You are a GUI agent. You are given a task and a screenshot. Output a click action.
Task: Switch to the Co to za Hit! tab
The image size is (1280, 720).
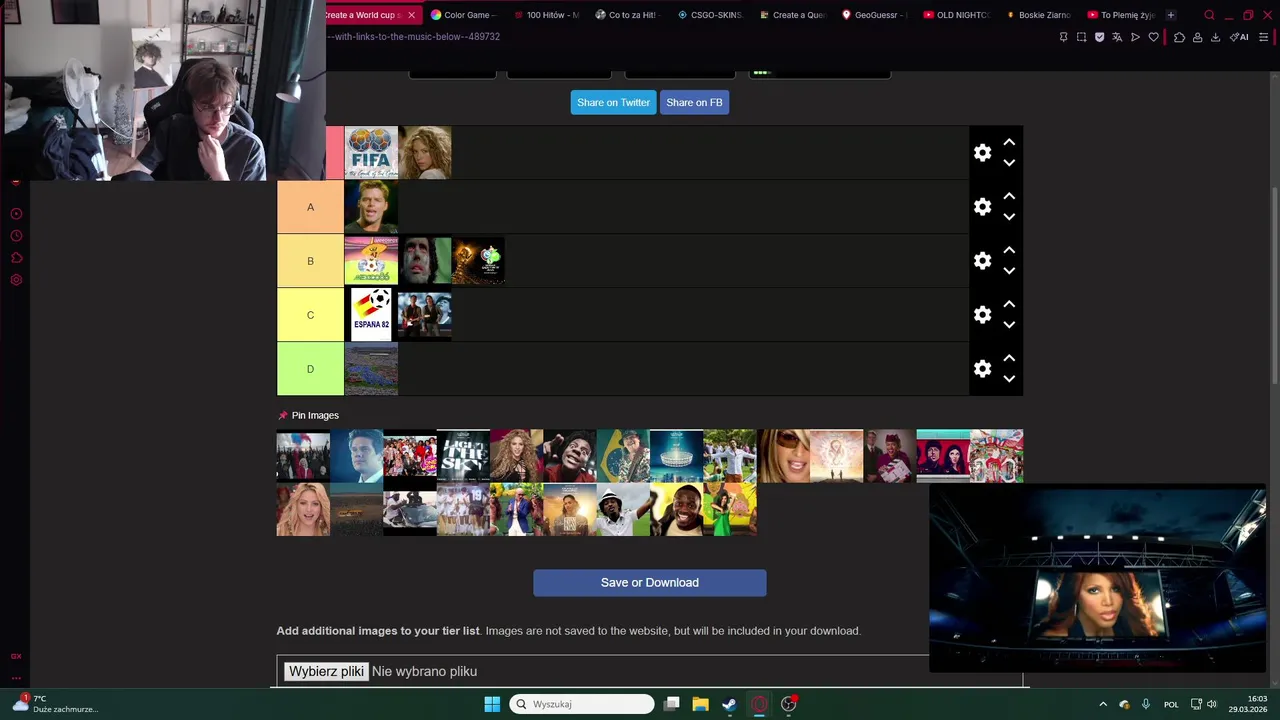click(x=628, y=15)
